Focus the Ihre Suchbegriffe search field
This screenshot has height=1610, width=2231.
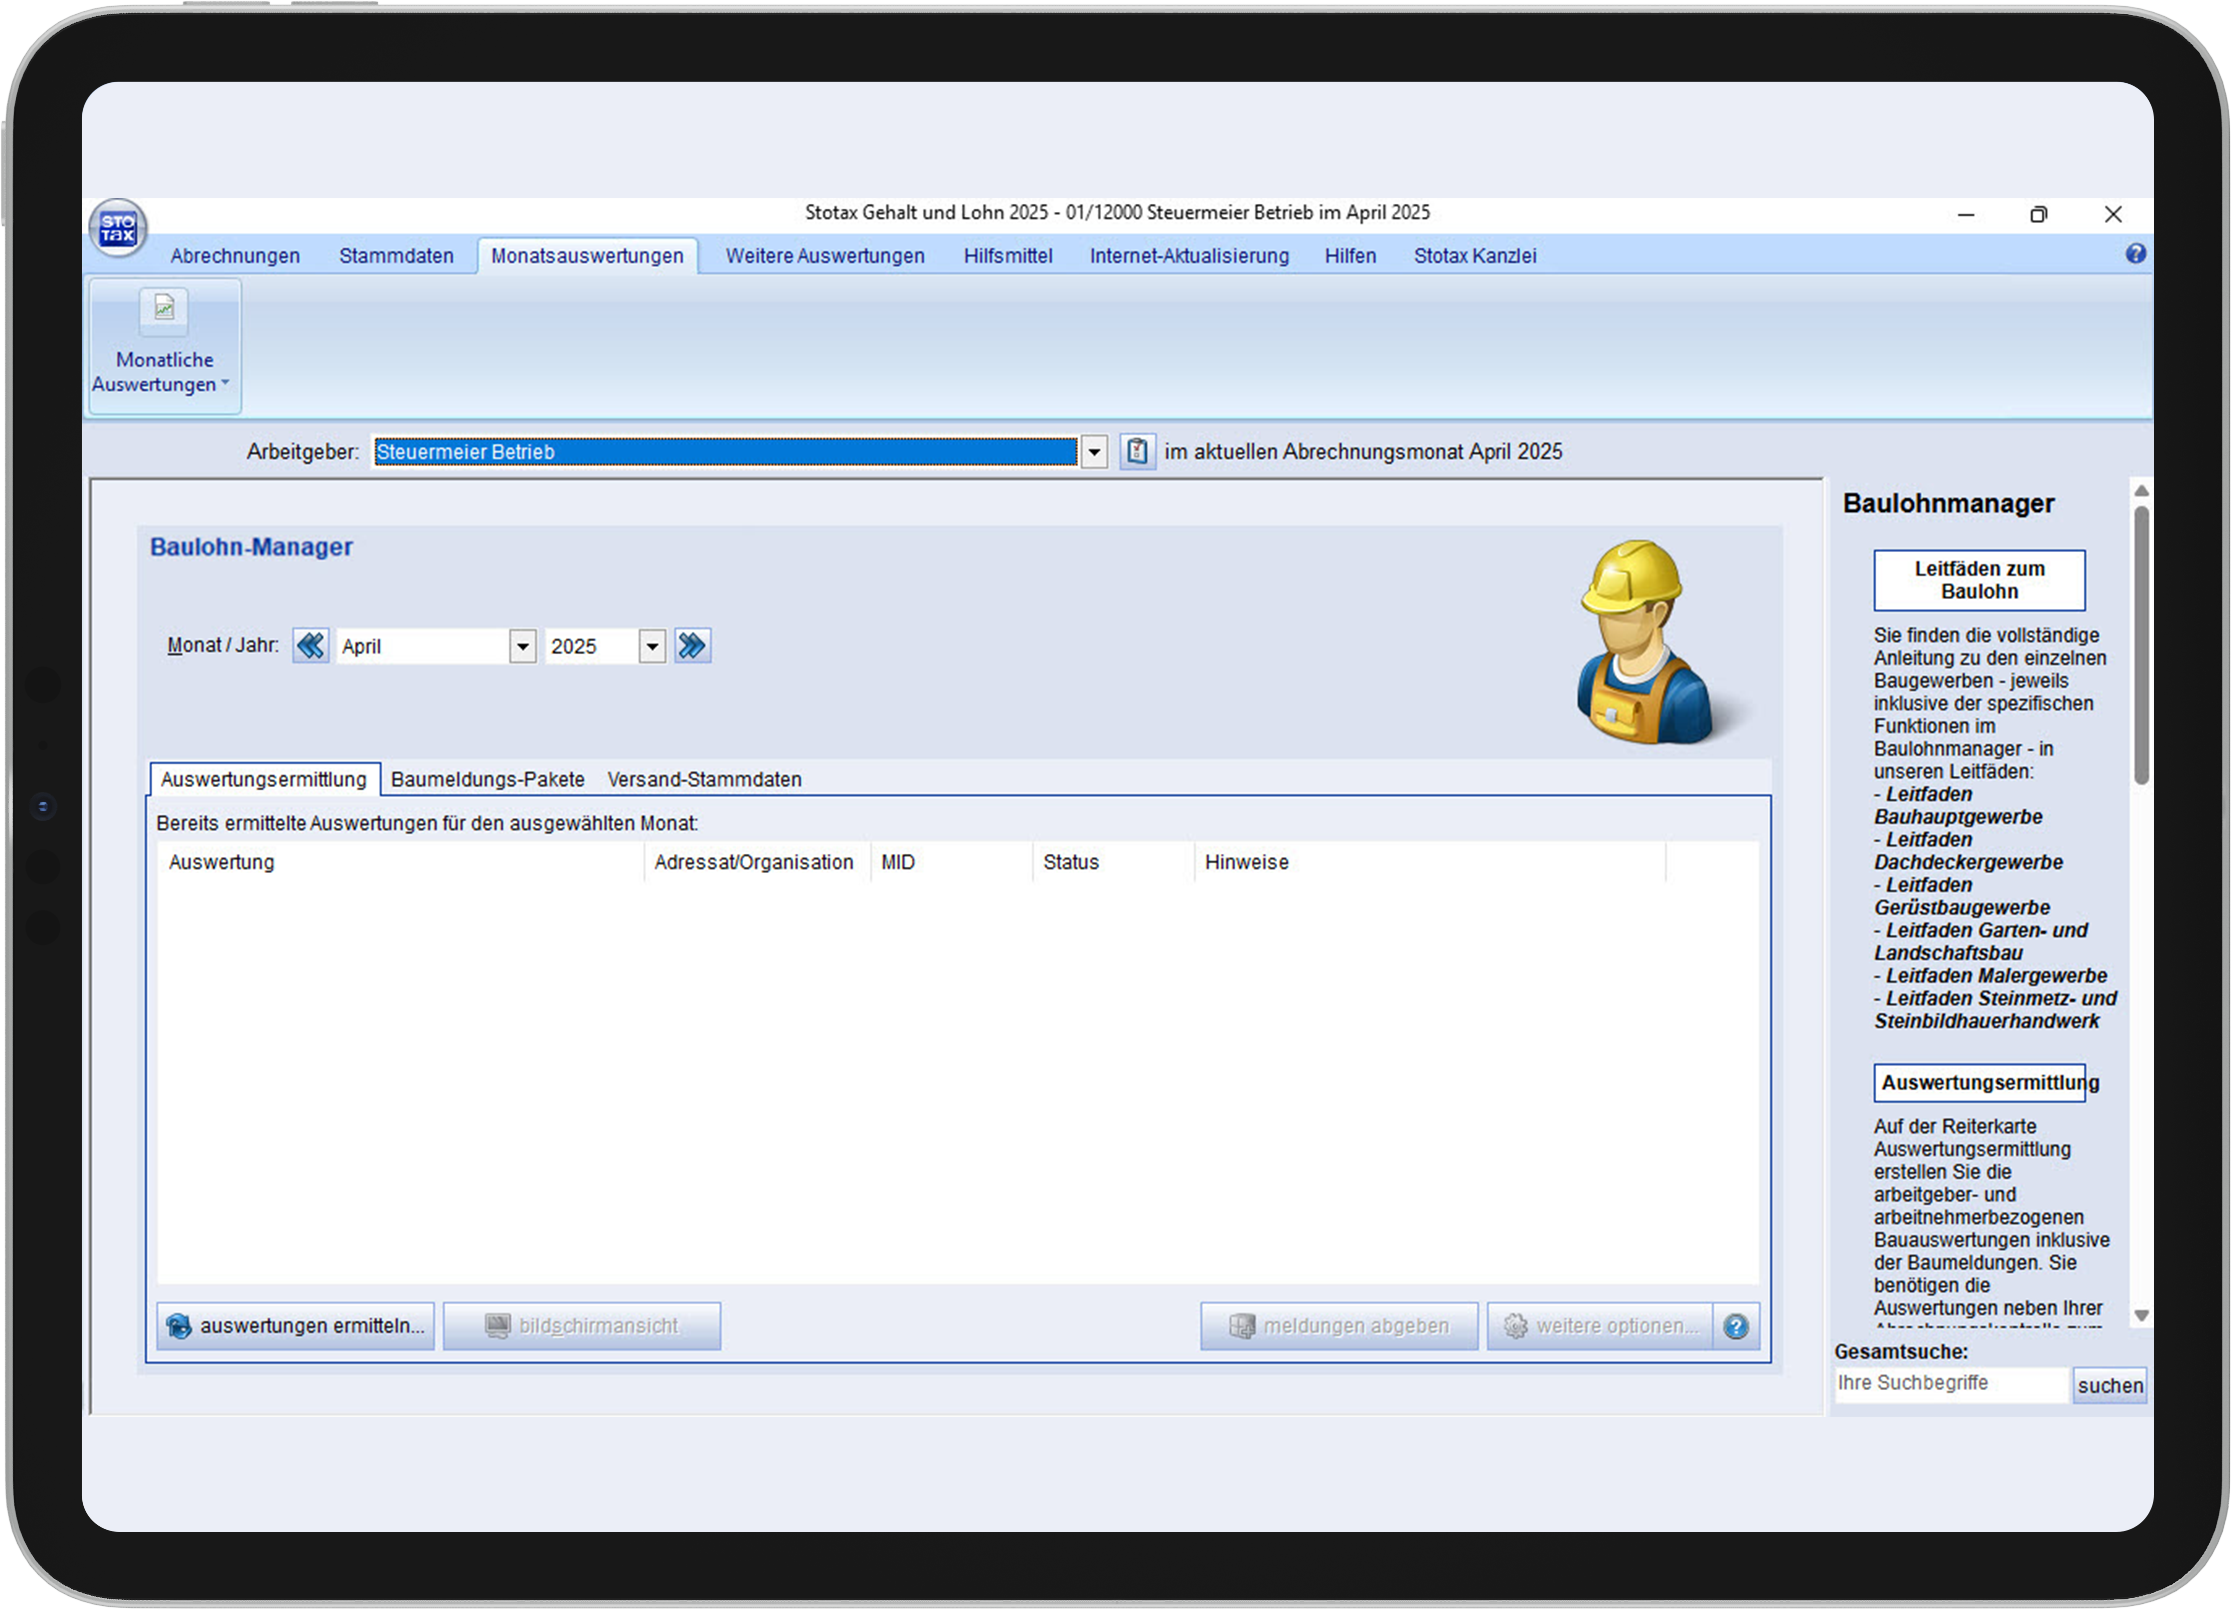click(x=1950, y=1384)
